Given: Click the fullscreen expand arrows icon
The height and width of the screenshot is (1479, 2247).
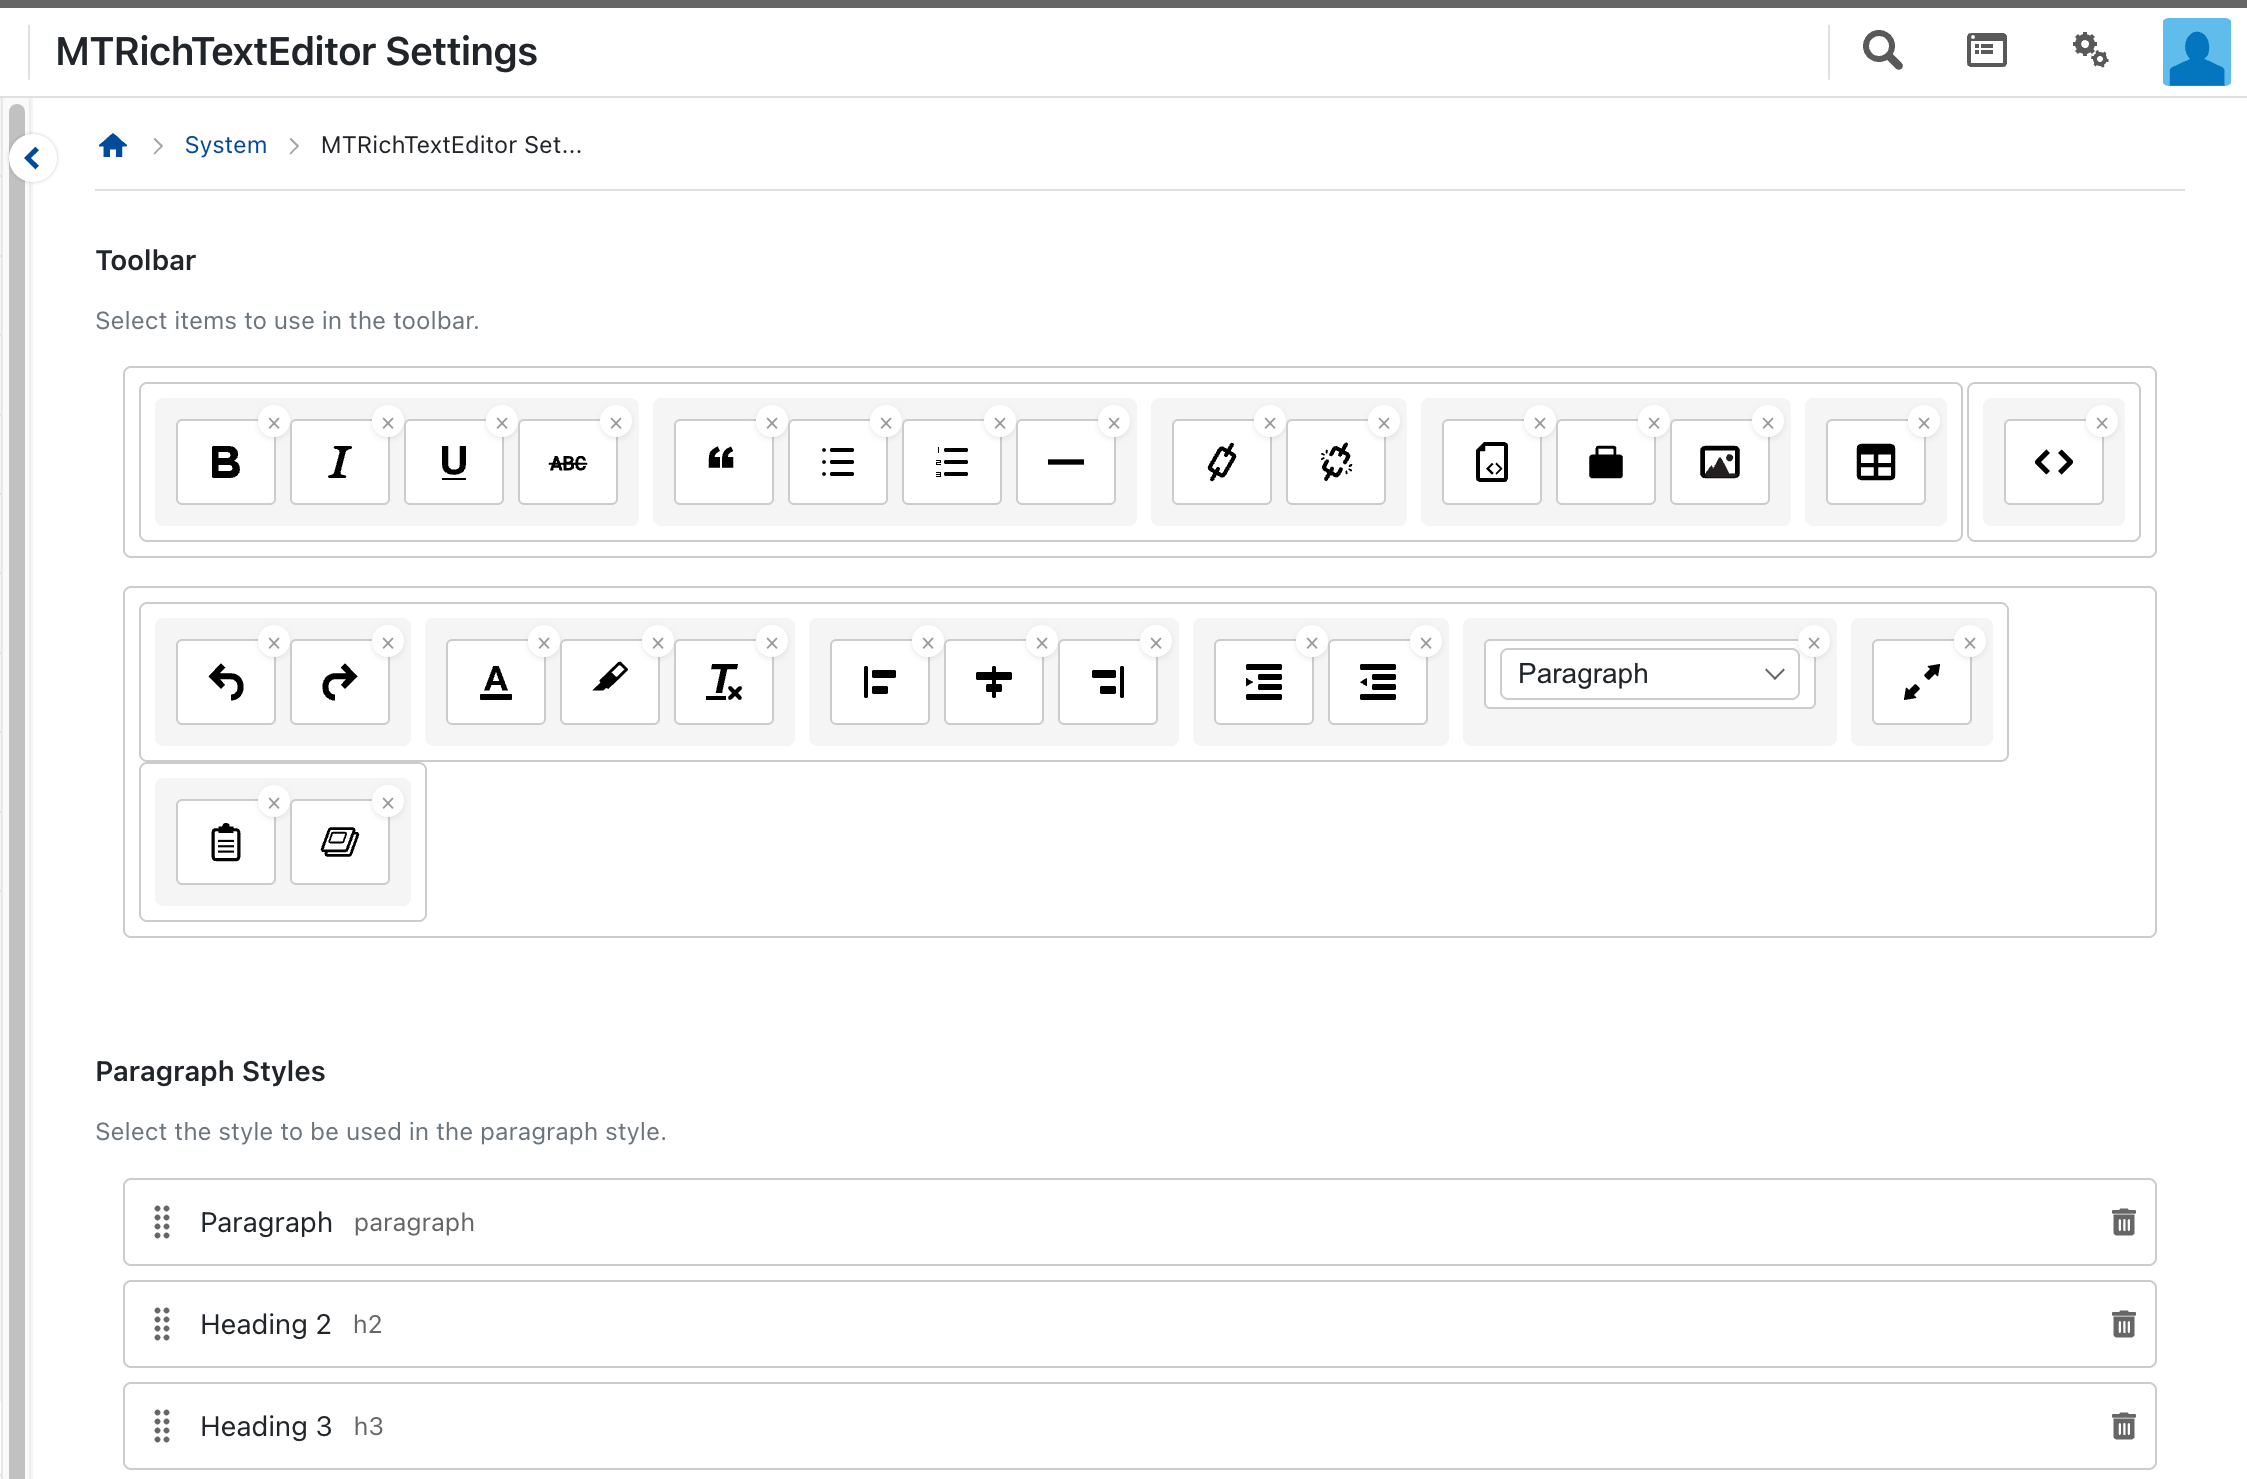Looking at the screenshot, I should pos(1921,682).
